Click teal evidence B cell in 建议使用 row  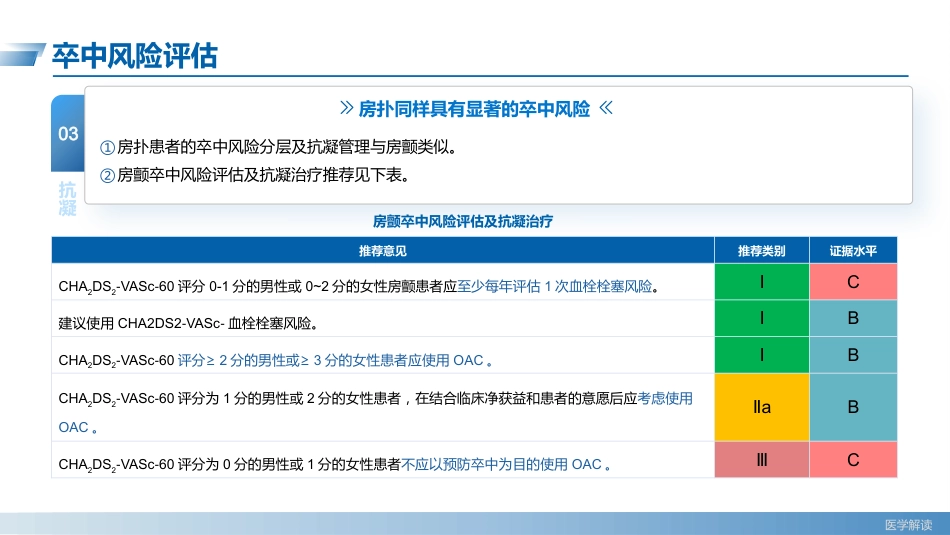click(853, 318)
